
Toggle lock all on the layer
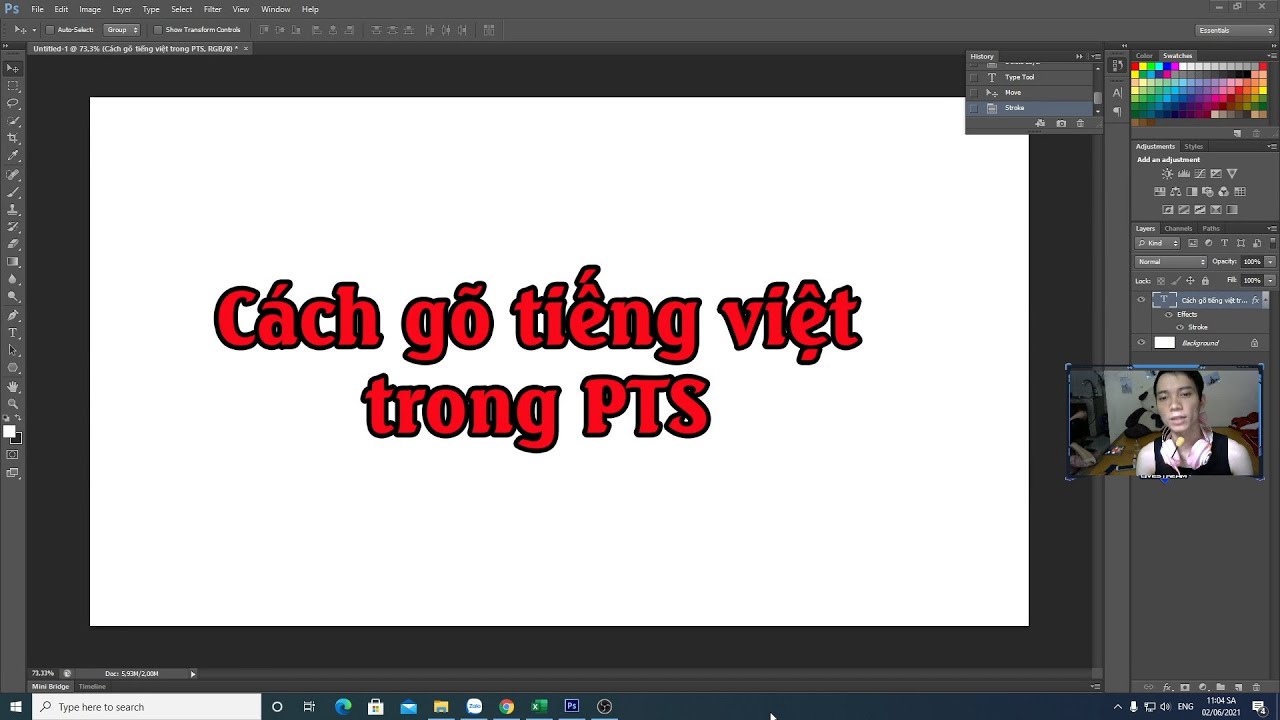click(1205, 281)
